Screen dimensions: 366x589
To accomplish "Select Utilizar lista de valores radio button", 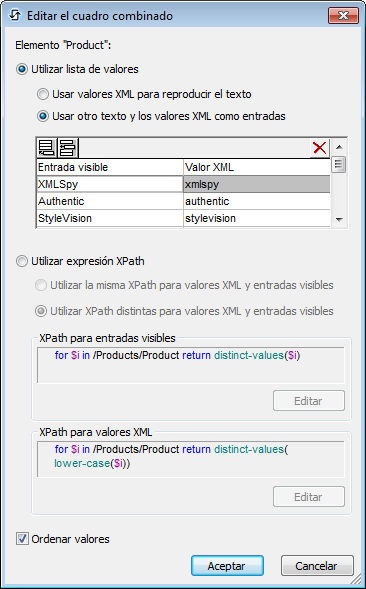I will [x=22, y=69].
